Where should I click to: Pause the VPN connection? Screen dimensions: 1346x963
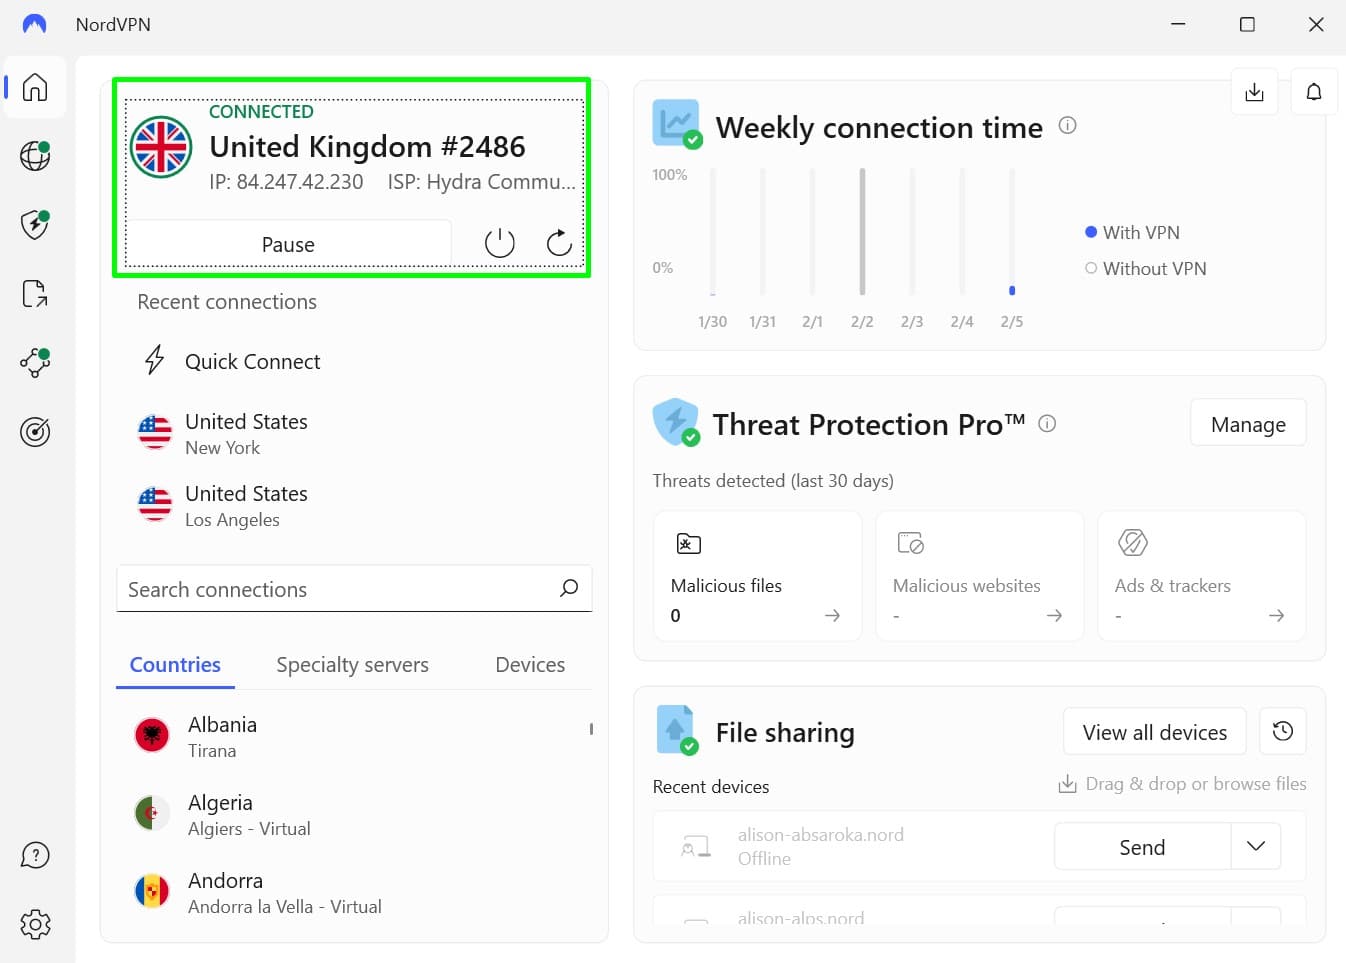pyautogui.click(x=288, y=244)
